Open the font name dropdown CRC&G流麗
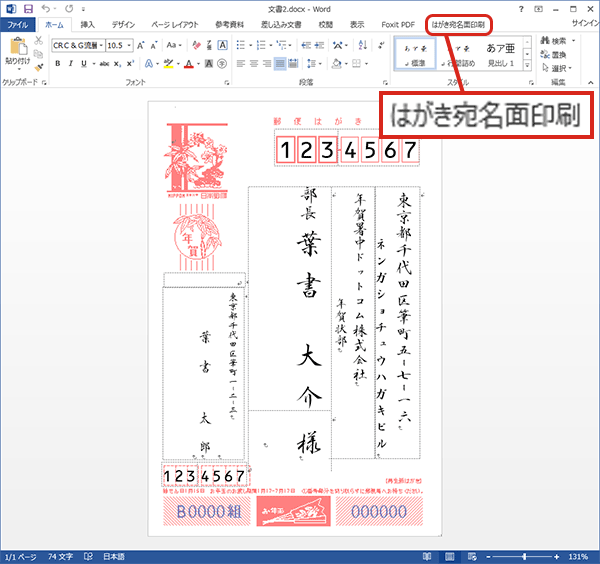This screenshot has height=564, width=600. [x=101, y=46]
